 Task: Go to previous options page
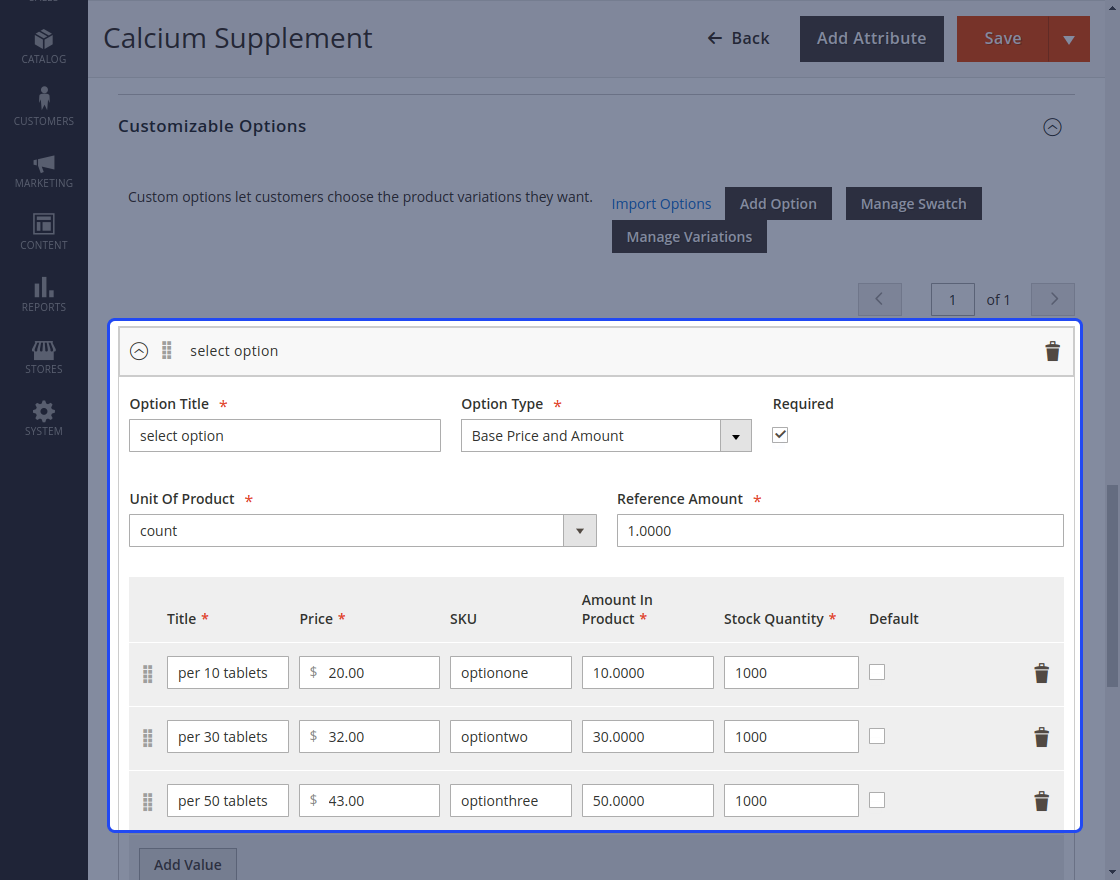(879, 299)
